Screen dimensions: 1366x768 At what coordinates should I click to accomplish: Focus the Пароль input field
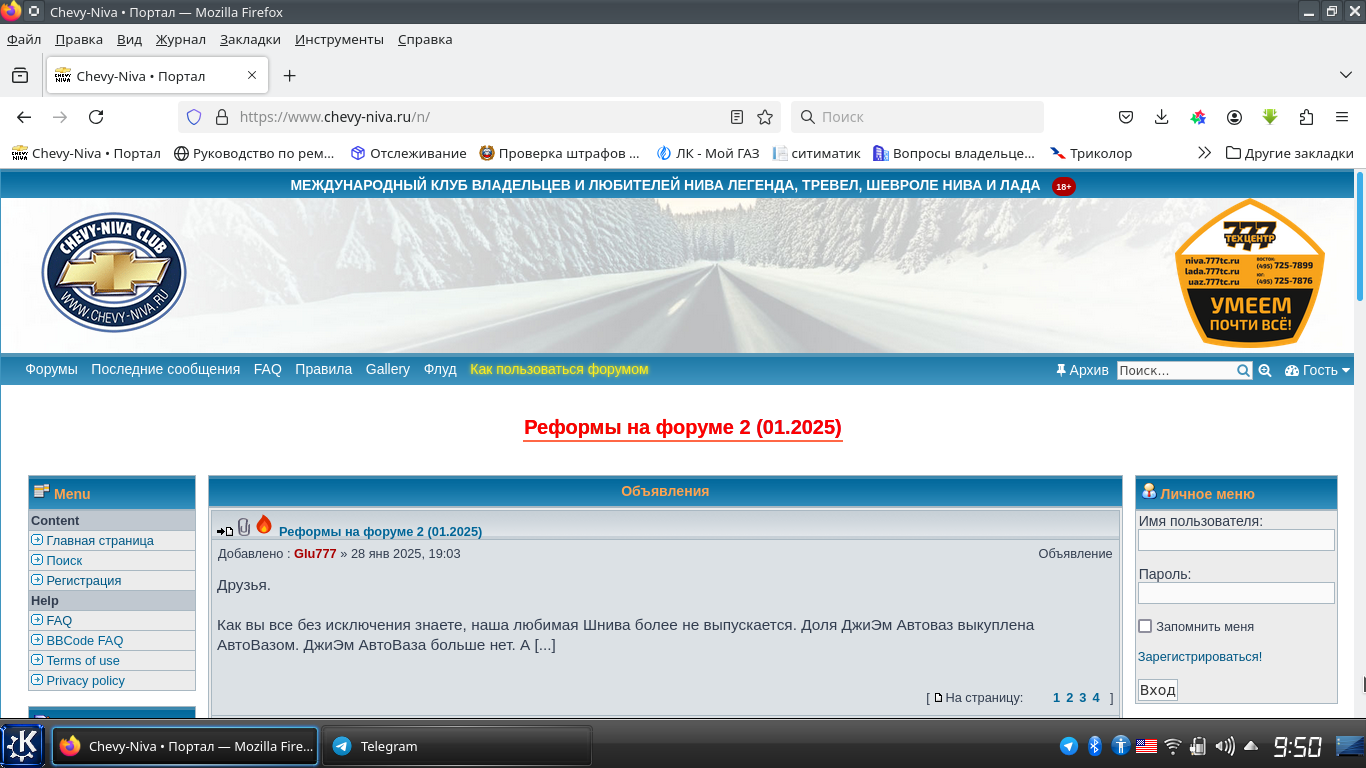click(1236, 593)
